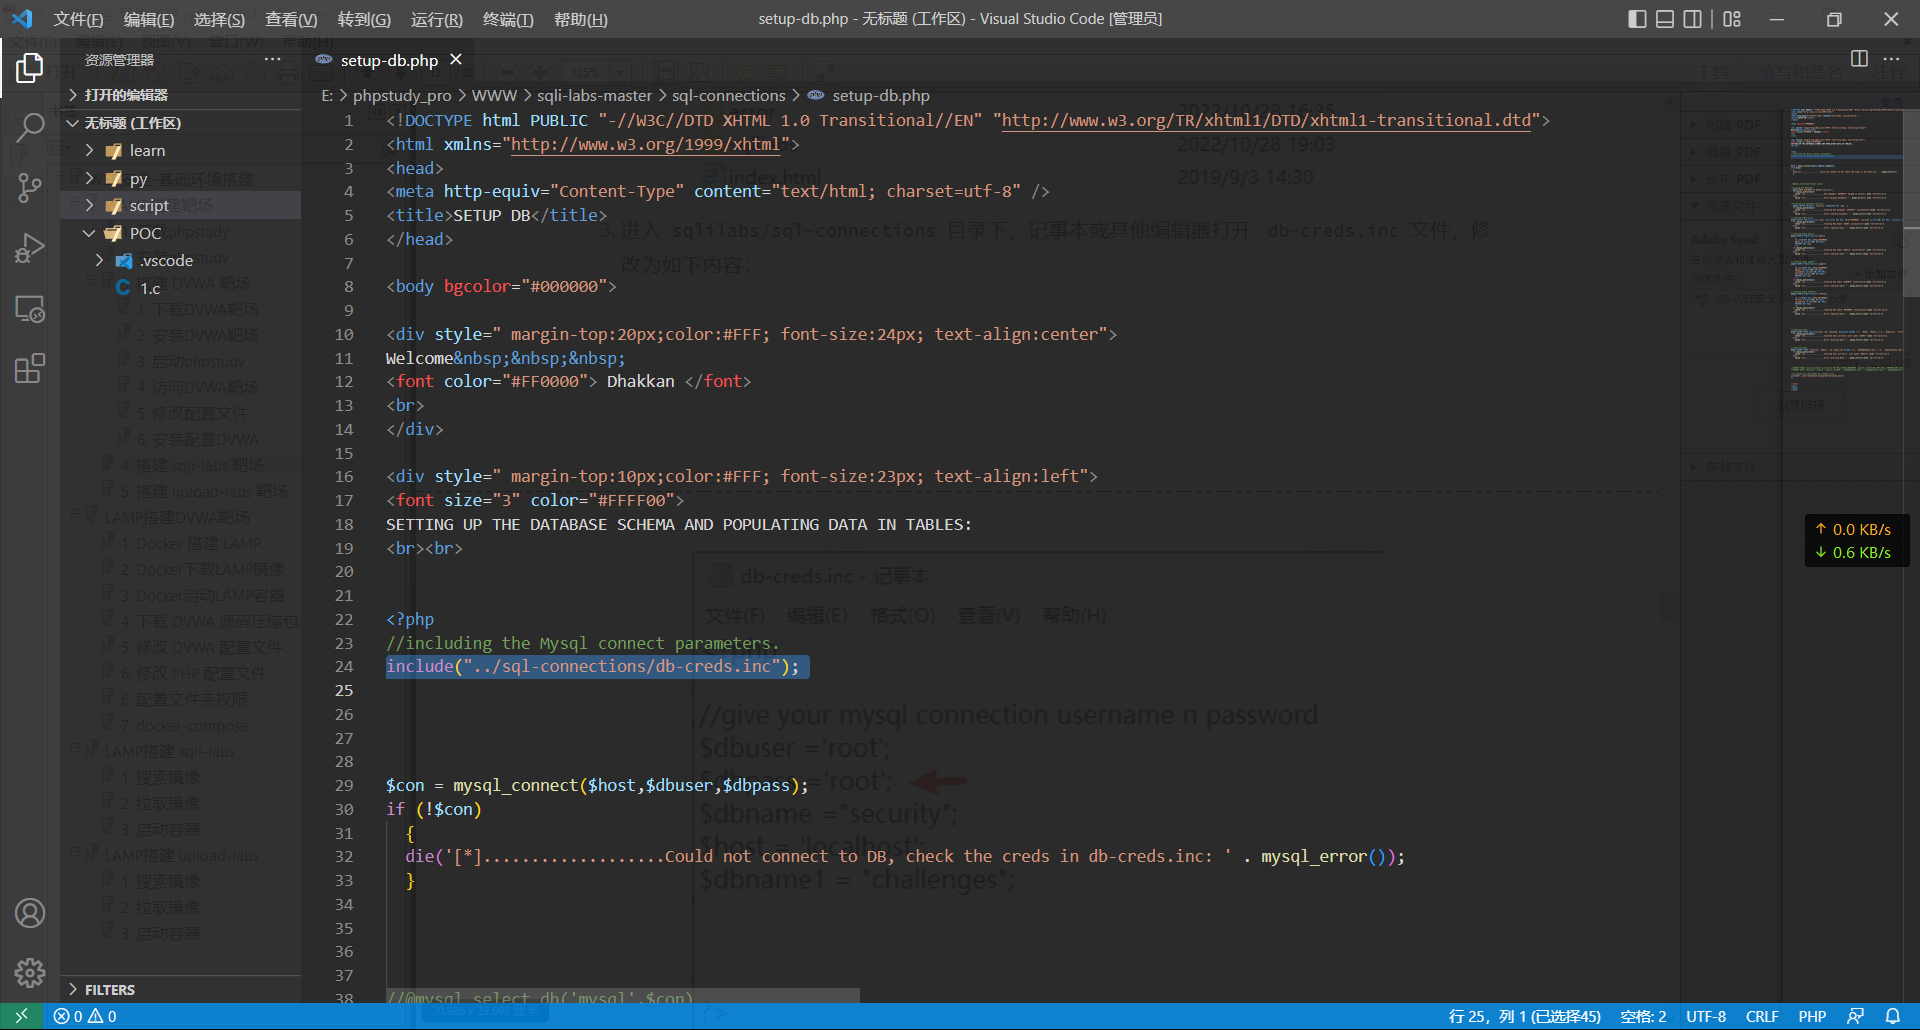The width and height of the screenshot is (1920, 1030).
Task: Open the Help menu (帮助)
Action: pyautogui.click(x=580, y=19)
